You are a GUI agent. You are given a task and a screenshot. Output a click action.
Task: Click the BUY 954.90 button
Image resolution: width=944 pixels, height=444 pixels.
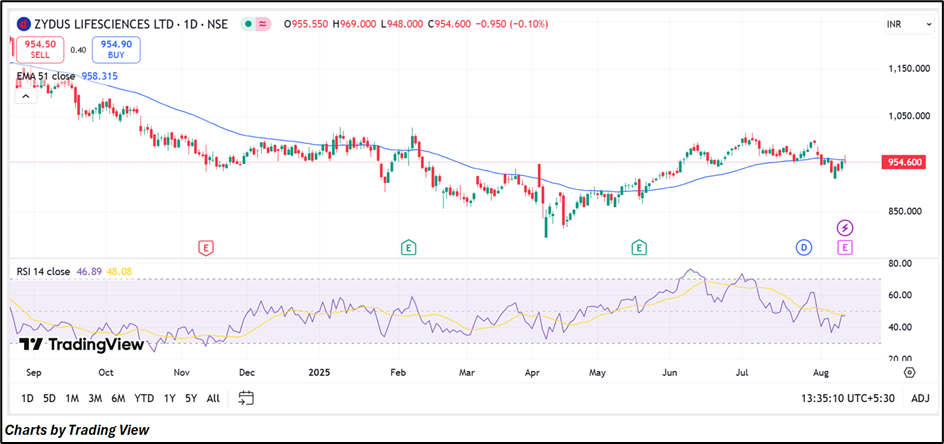117,49
